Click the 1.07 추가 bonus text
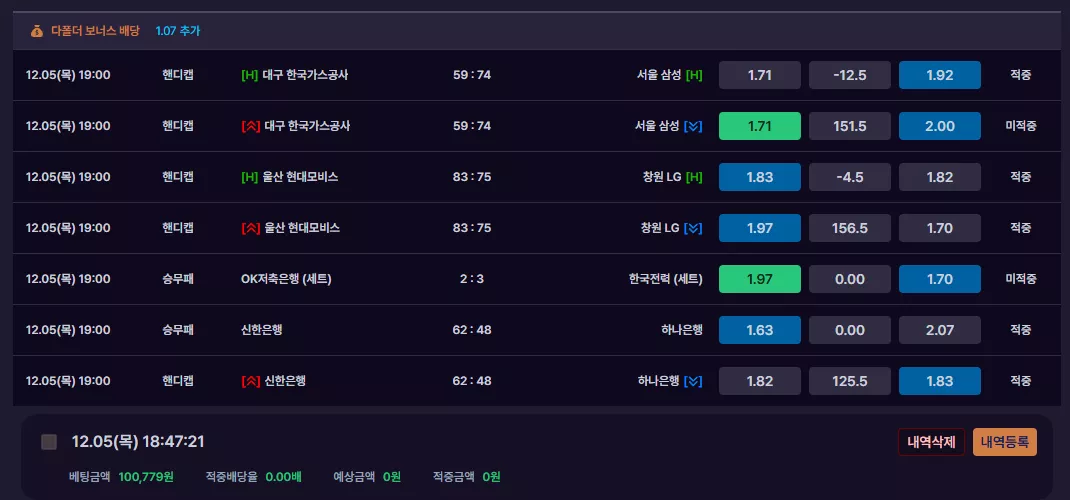 tap(177, 31)
